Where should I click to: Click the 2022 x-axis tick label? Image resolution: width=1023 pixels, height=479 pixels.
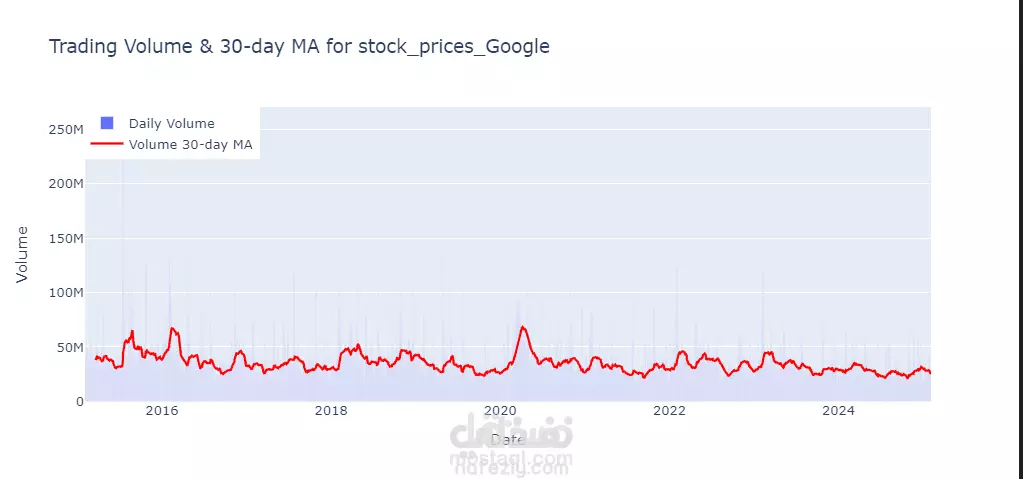669,411
